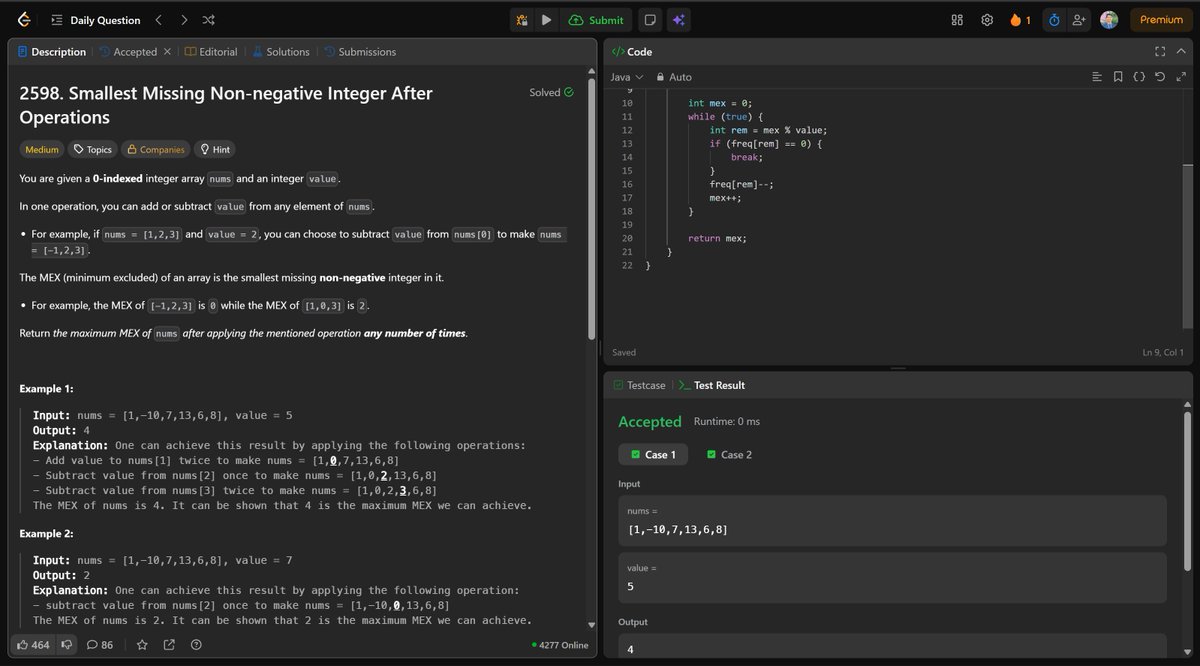View the streak fire counter

point(1020,20)
